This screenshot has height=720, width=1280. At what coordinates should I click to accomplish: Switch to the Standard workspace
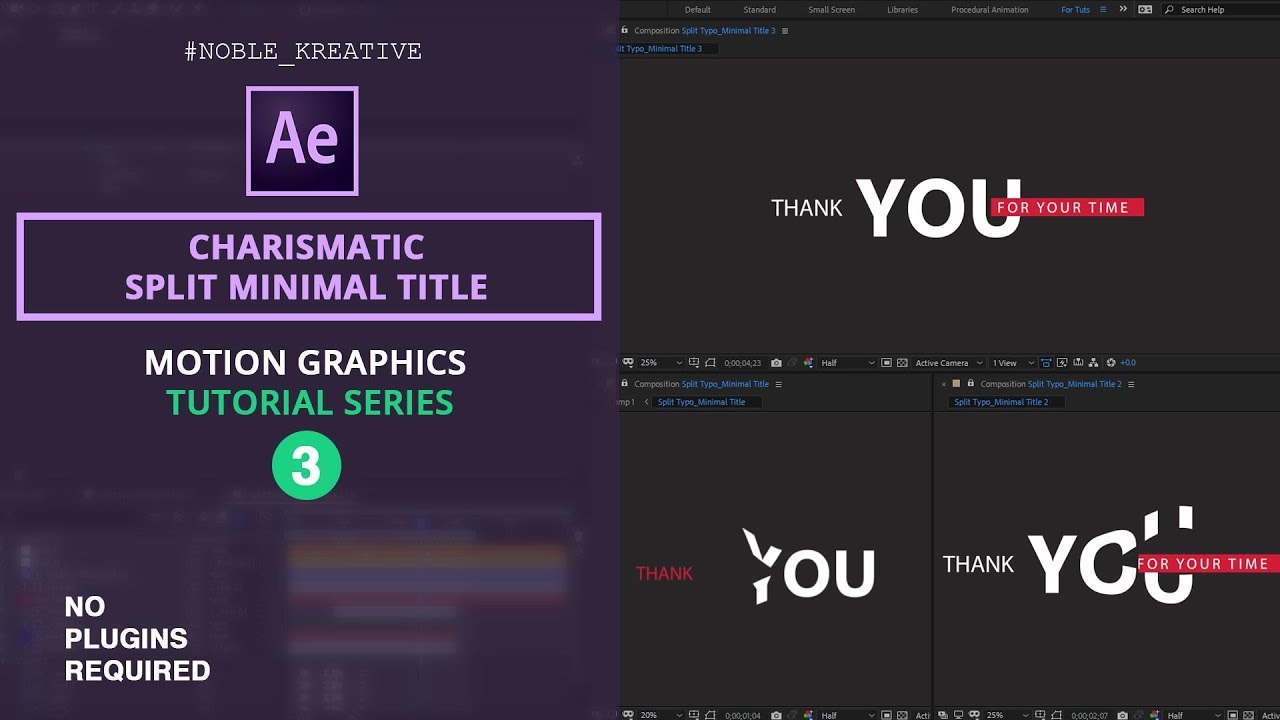[760, 9]
